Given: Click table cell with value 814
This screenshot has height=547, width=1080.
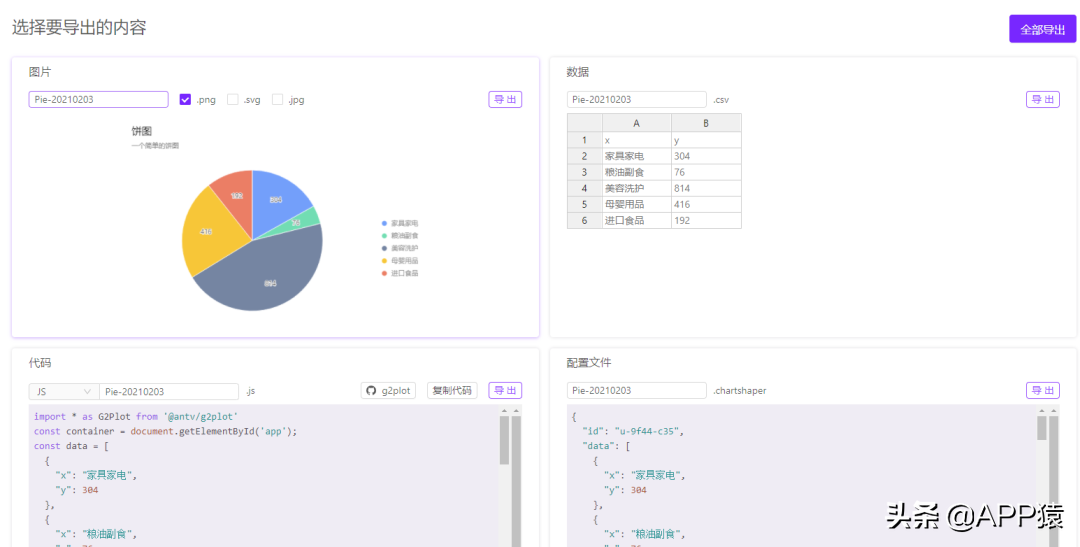Looking at the screenshot, I should 706,188.
